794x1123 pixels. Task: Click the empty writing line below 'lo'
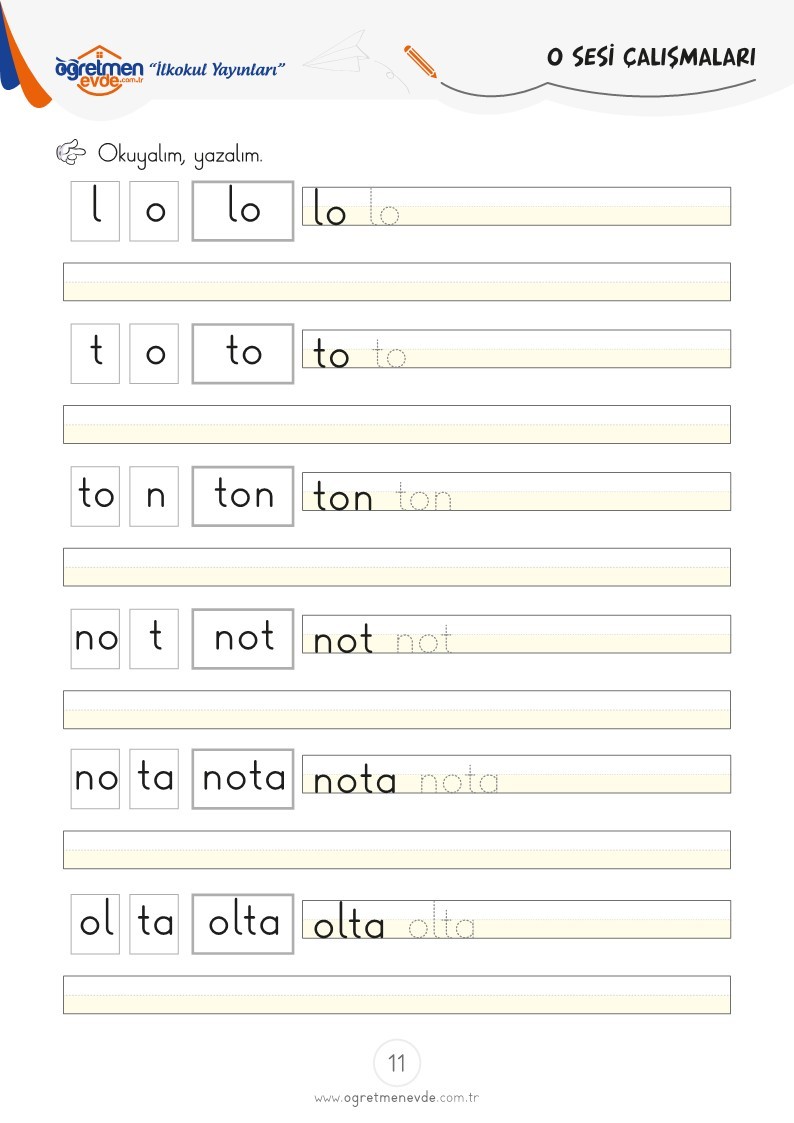(397, 281)
